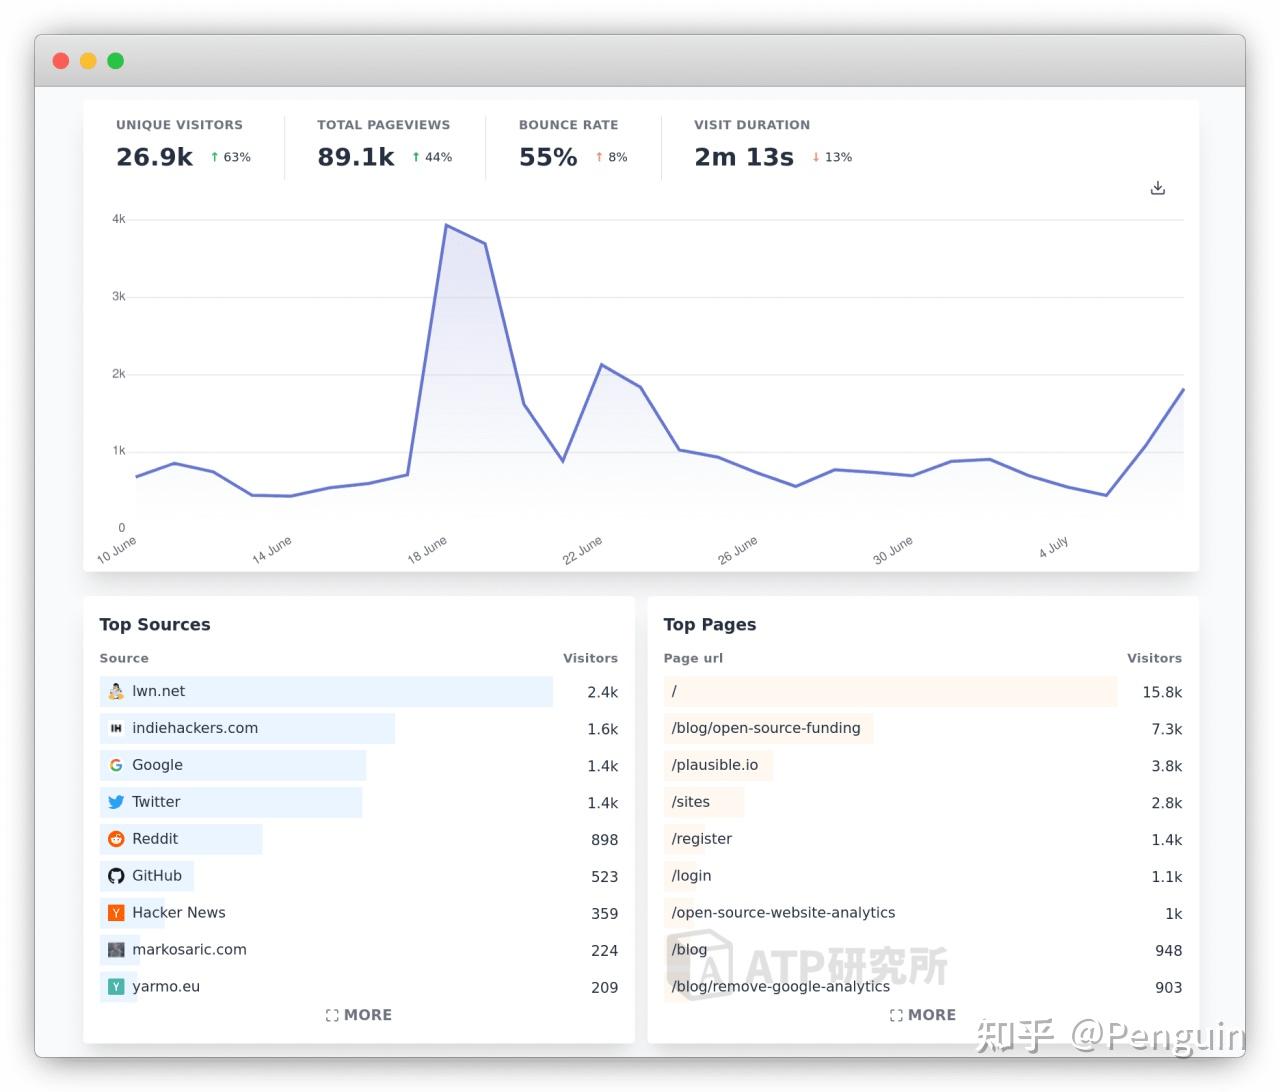The height and width of the screenshot is (1092, 1280).
Task: Filter by Twitter source
Action: (x=359, y=802)
